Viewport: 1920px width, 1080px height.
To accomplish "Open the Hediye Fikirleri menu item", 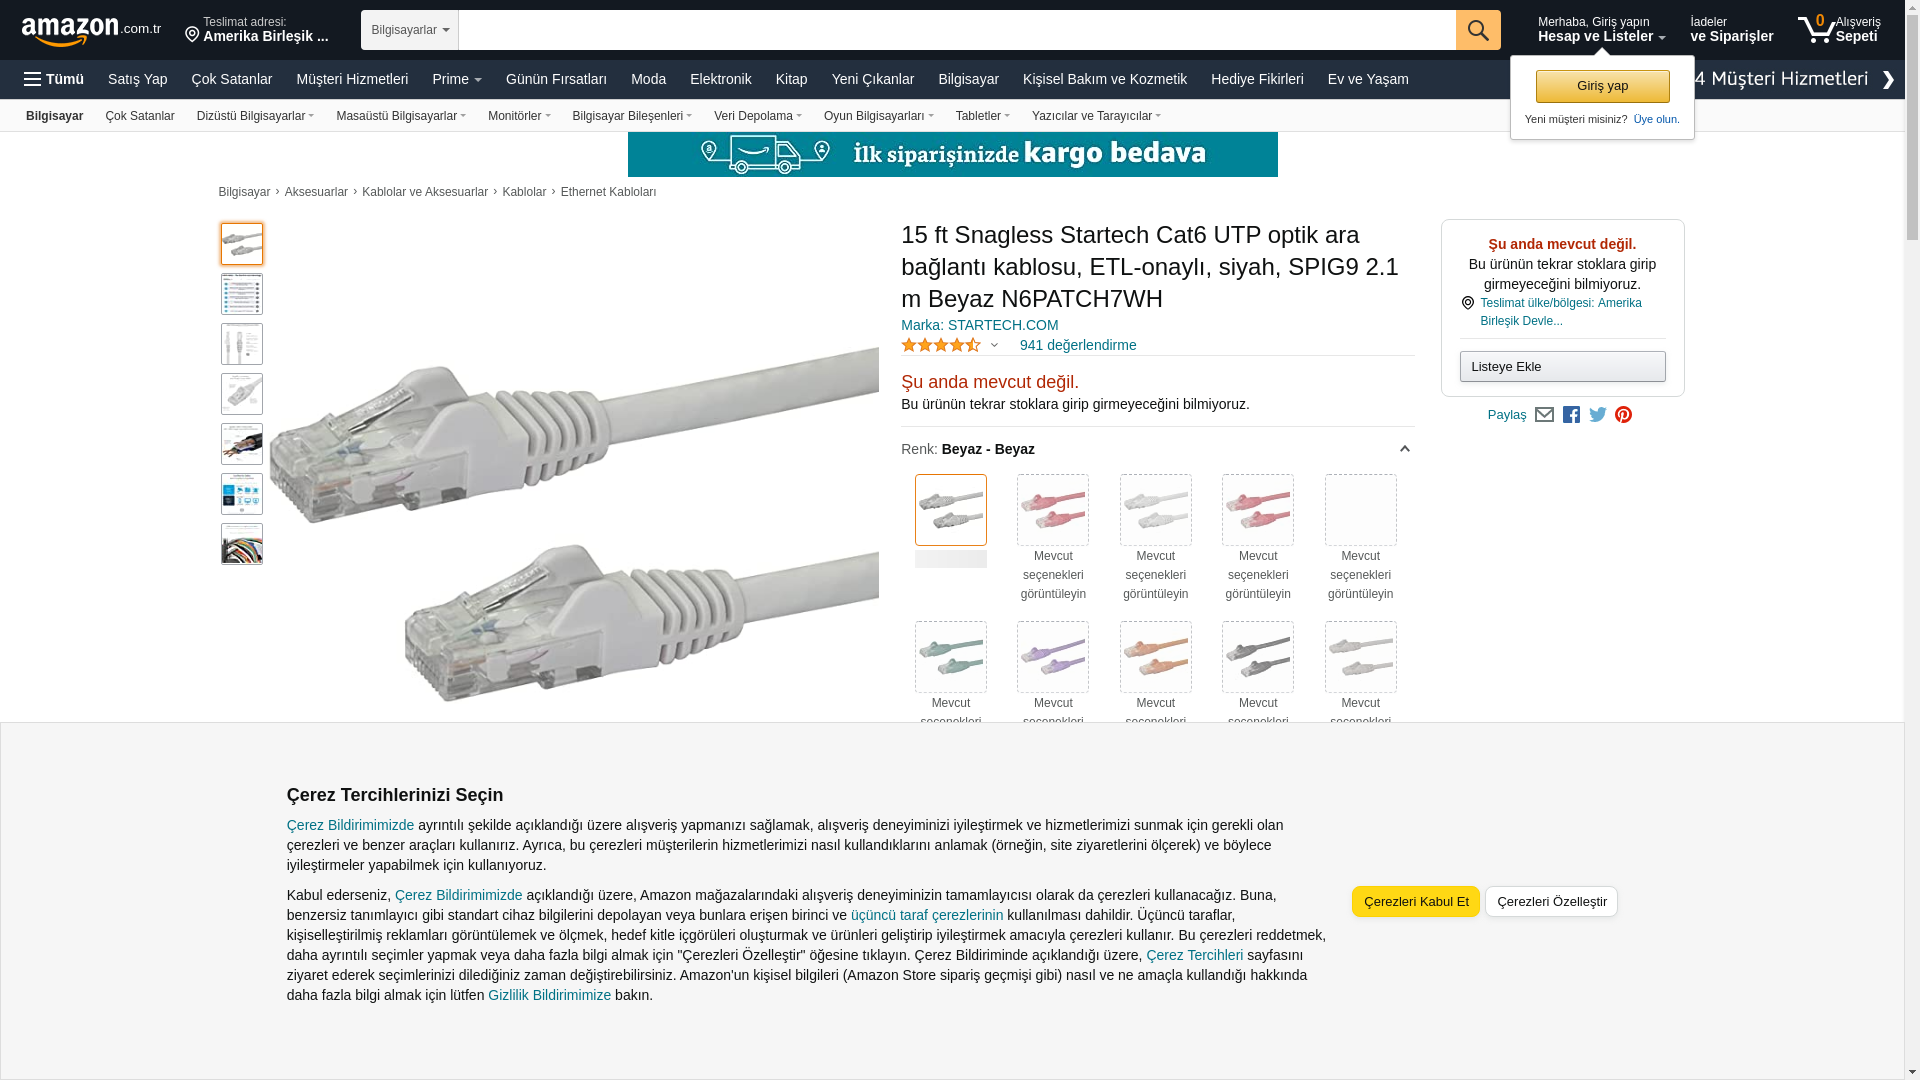I will coord(1257,79).
